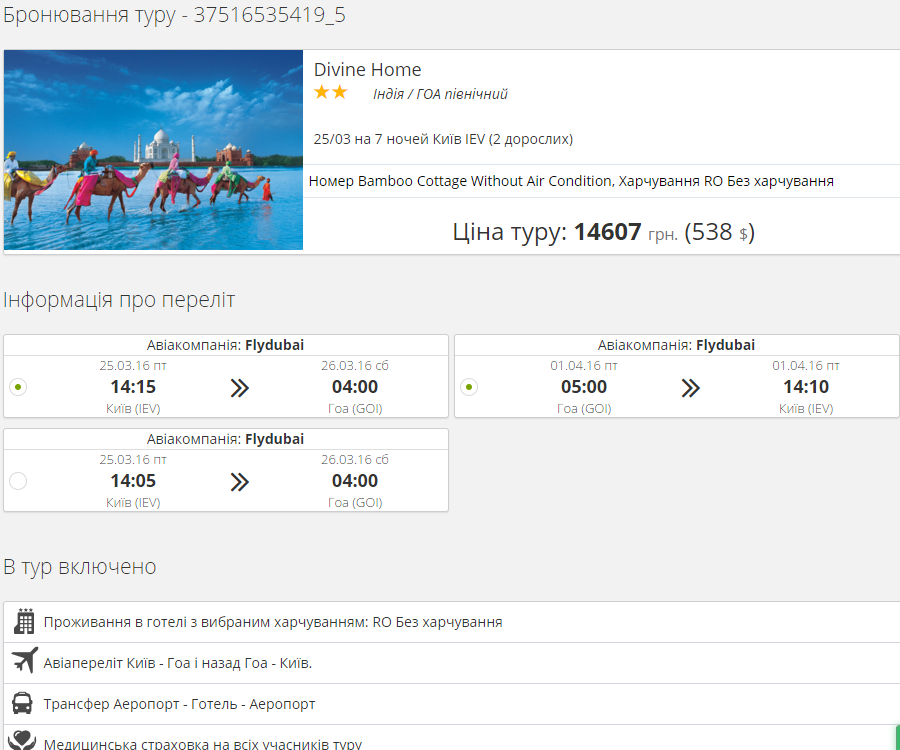Image resolution: width=900 pixels, height=750 pixels.
Task: Click the bus icon for airport transfer
Action: [23, 703]
